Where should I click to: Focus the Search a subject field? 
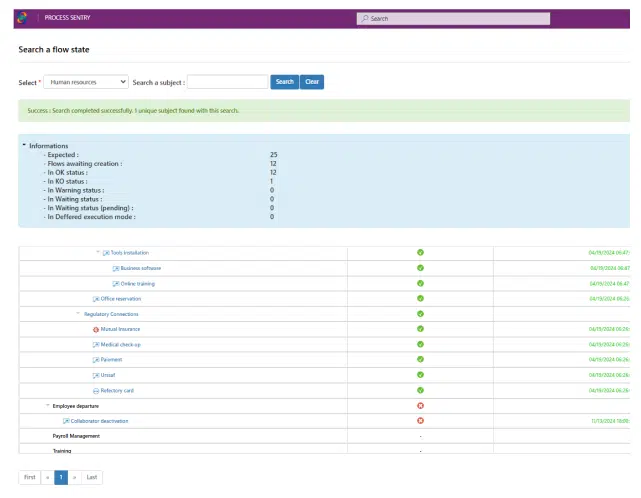tap(227, 82)
